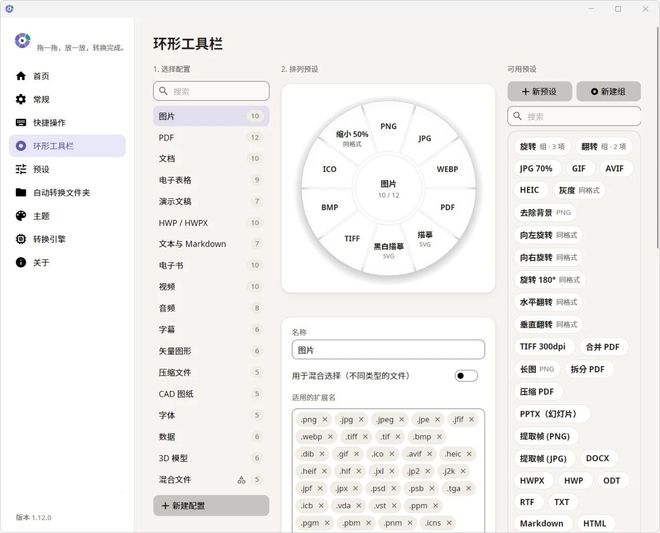Click the app logo in sidebar header
This screenshot has height=533, width=660.
pos(22,41)
